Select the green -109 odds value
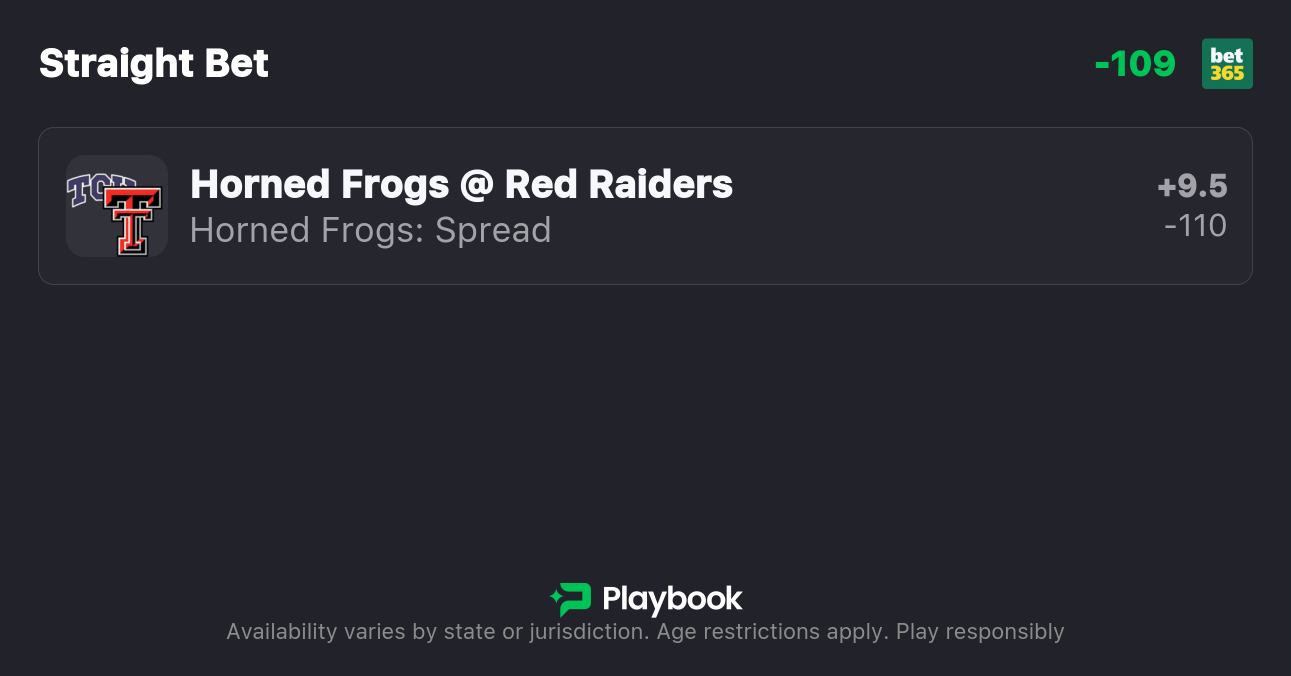Image resolution: width=1291 pixels, height=676 pixels. tap(1135, 64)
